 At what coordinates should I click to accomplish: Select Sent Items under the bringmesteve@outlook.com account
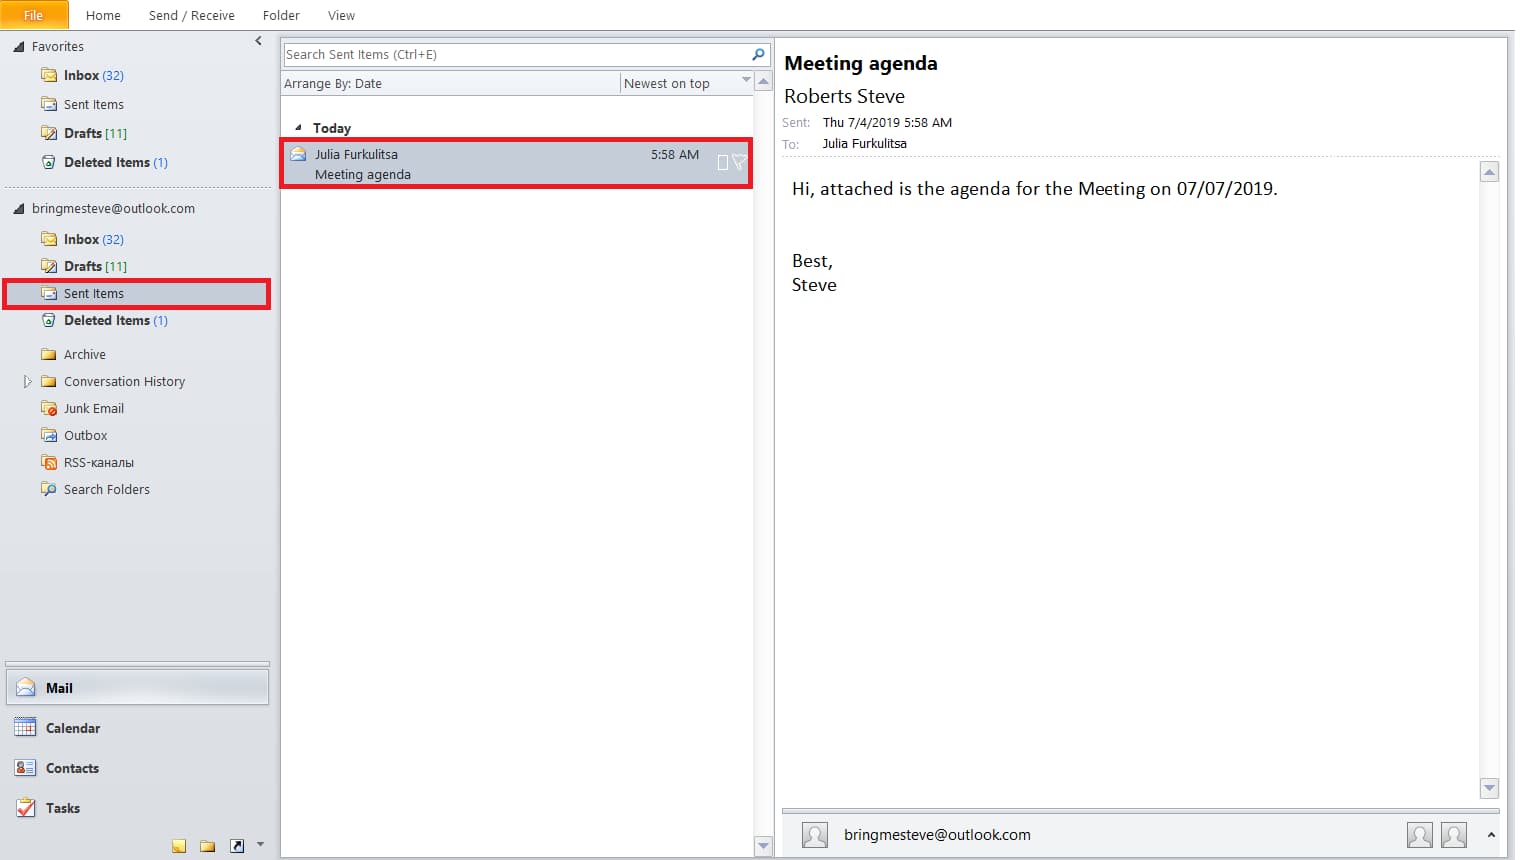(x=137, y=294)
